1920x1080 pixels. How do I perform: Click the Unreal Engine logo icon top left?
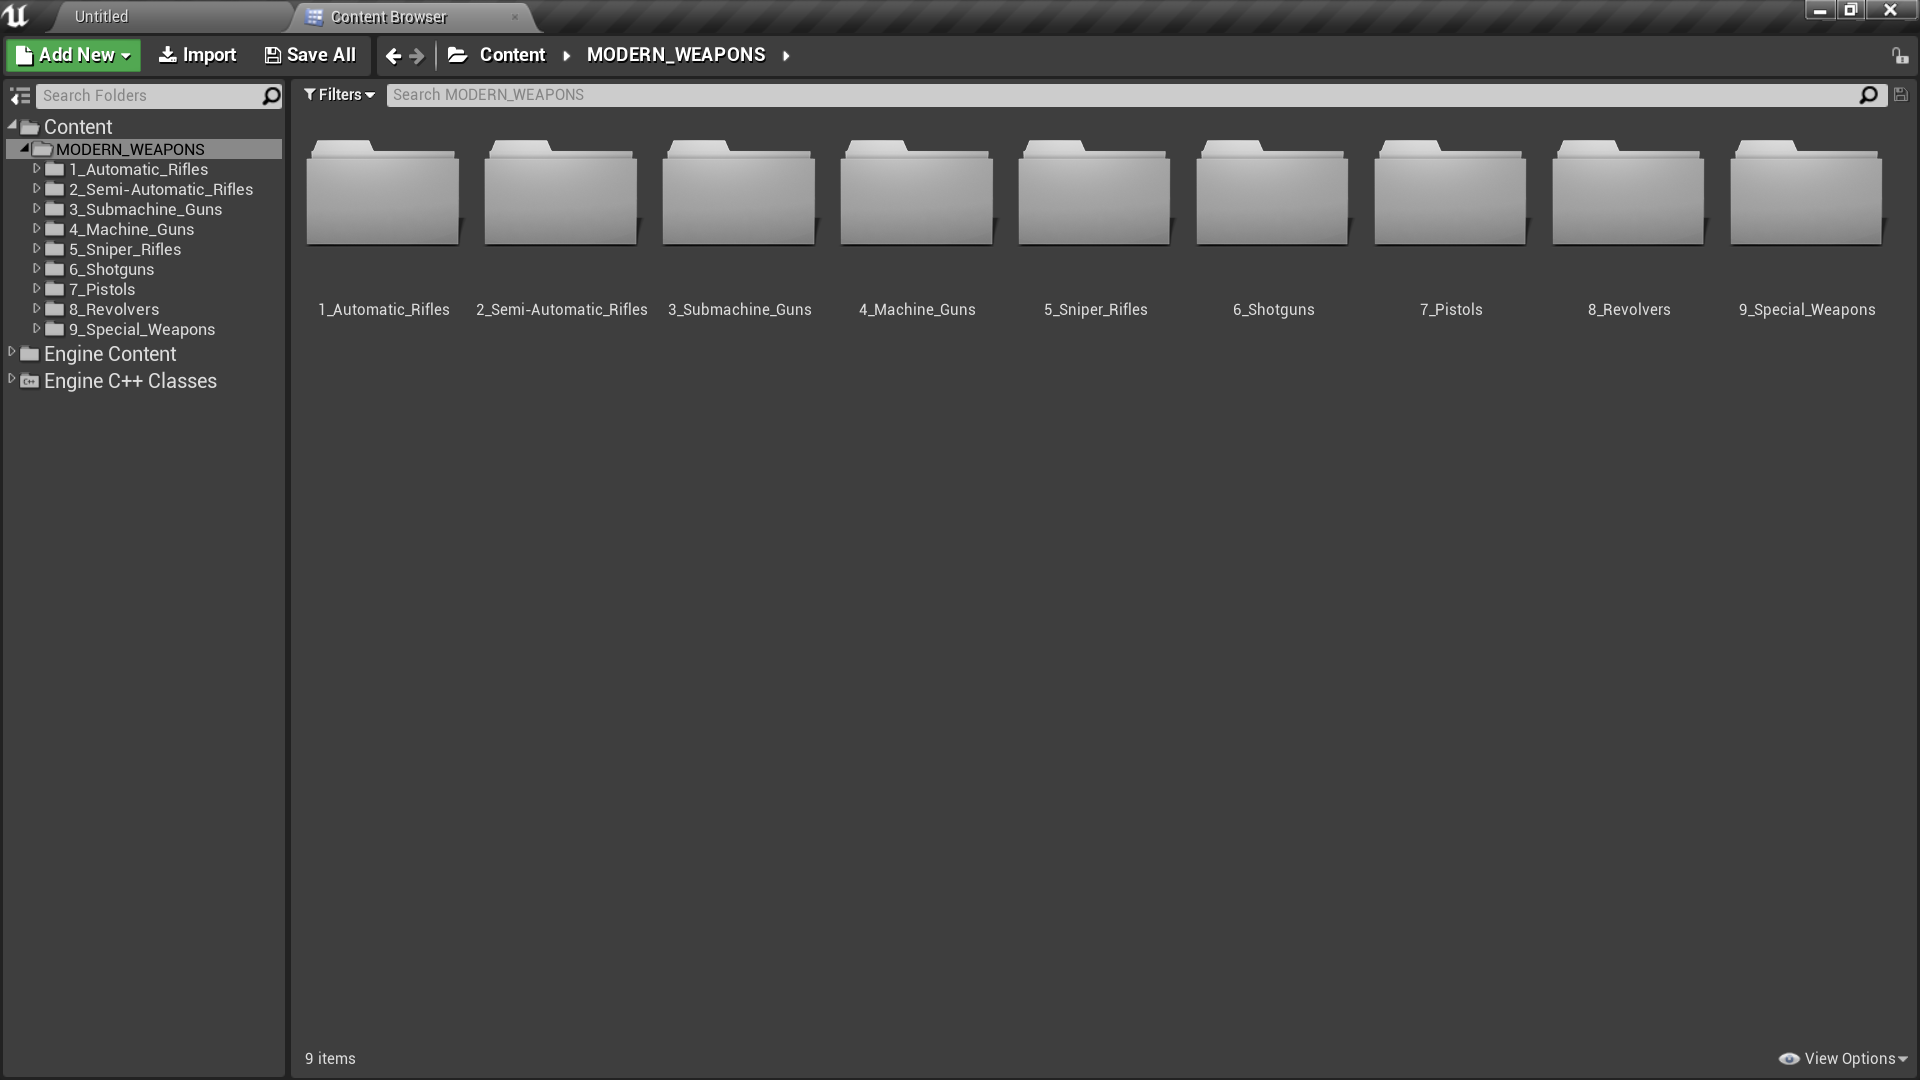(x=16, y=15)
